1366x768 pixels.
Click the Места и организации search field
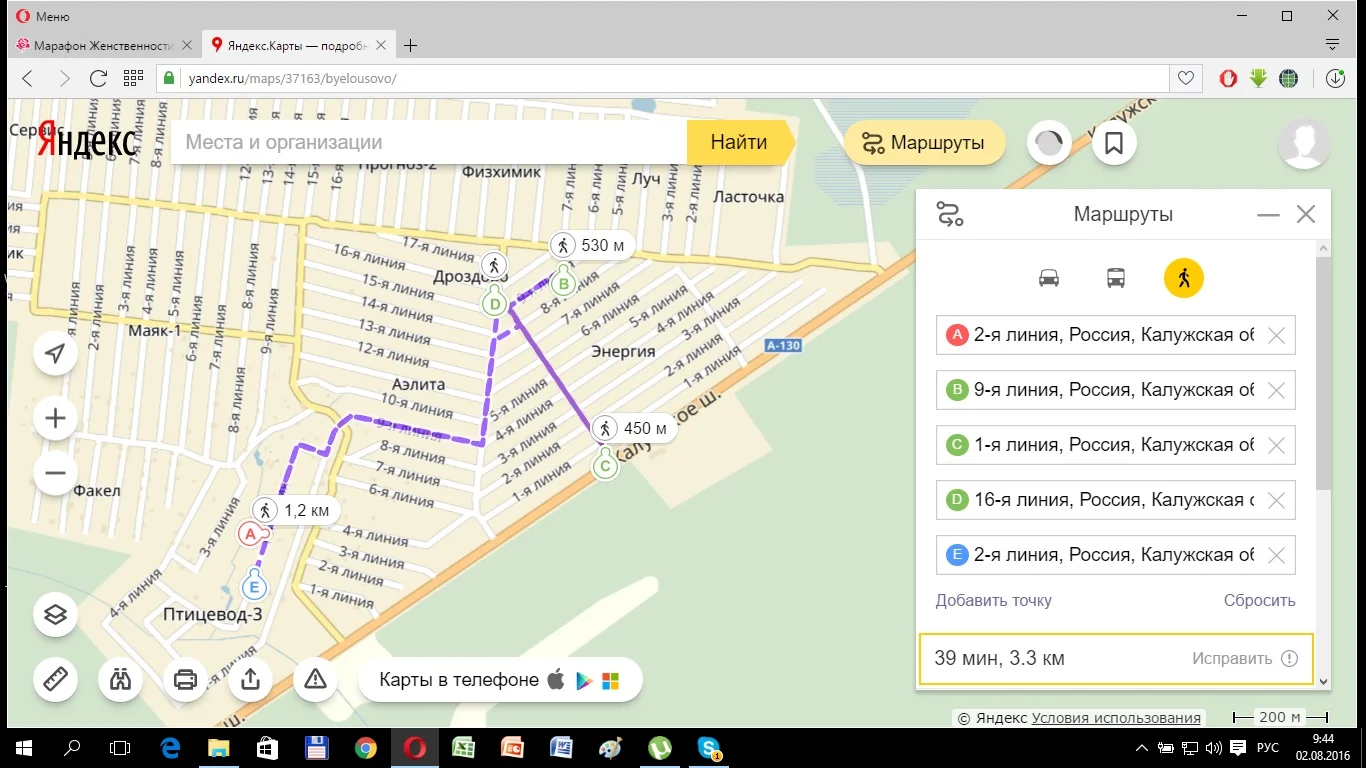pyautogui.click(x=430, y=143)
